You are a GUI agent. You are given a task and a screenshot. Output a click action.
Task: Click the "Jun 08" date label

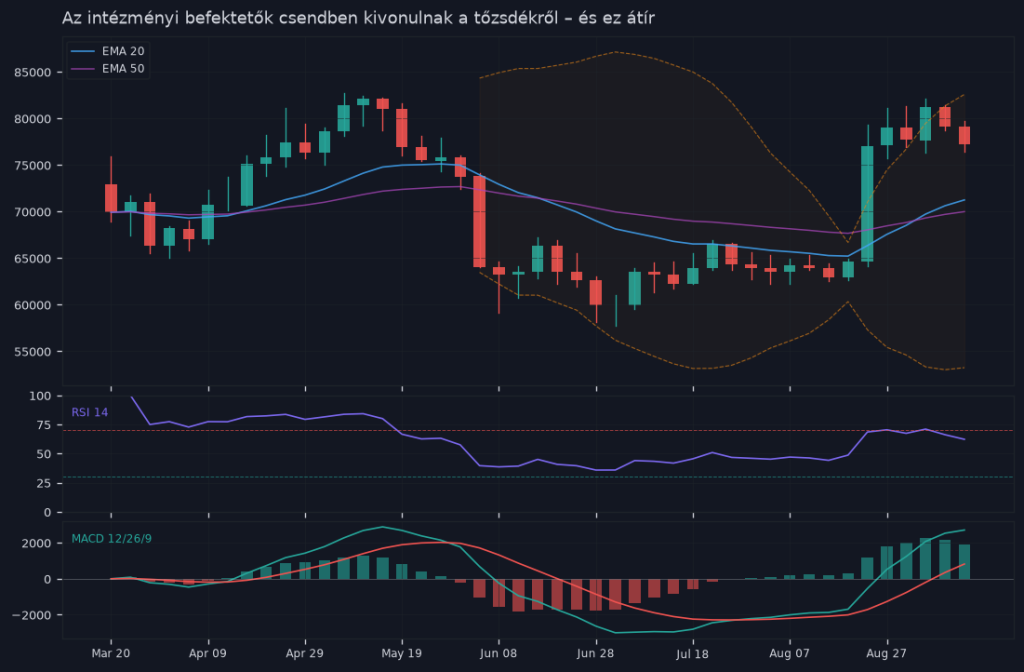pyautogui.click(x=498, y=653)
